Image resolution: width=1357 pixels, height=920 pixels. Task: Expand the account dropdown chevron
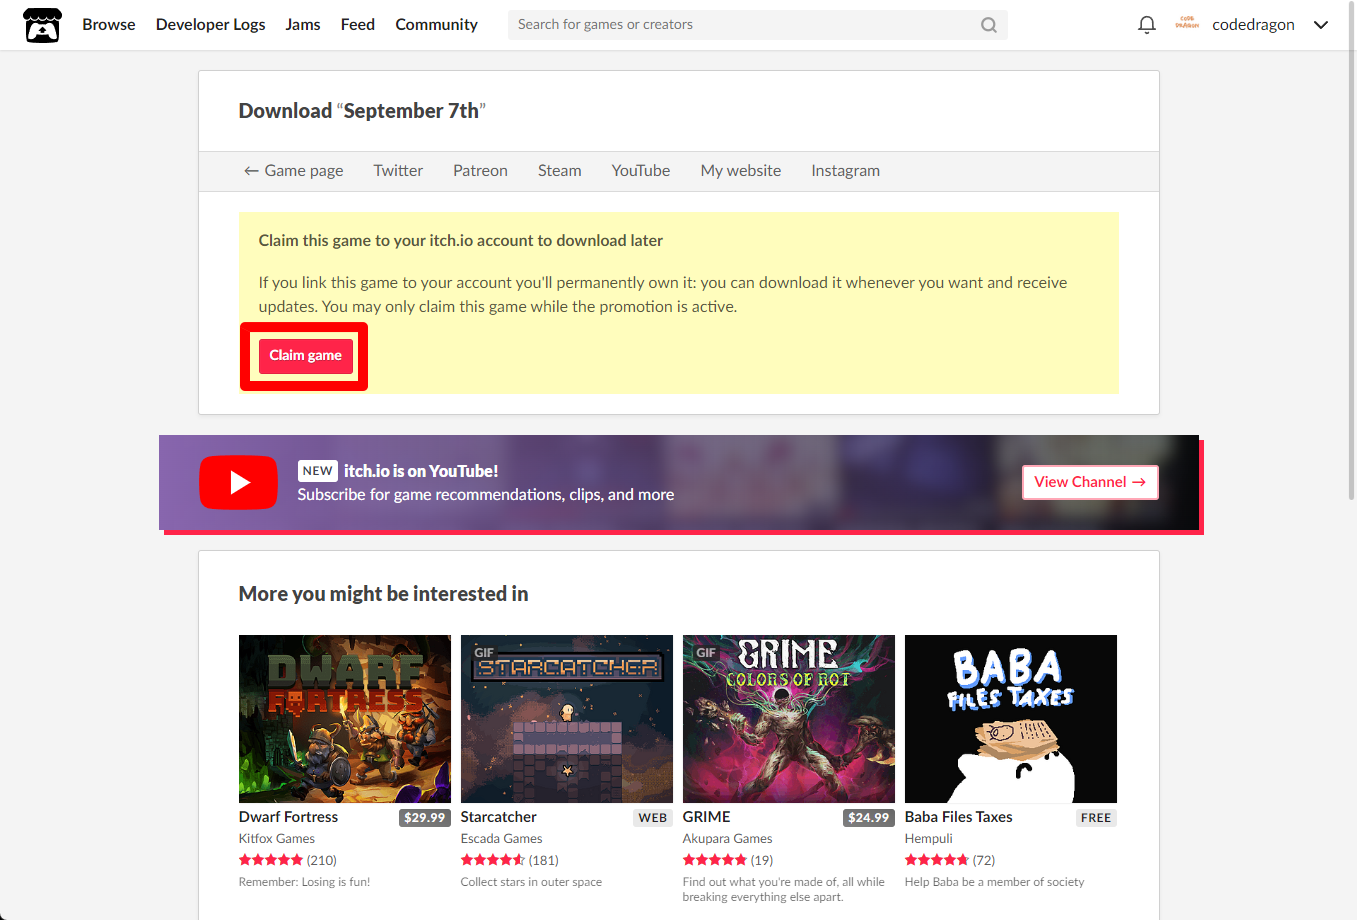coord(1321,25)
